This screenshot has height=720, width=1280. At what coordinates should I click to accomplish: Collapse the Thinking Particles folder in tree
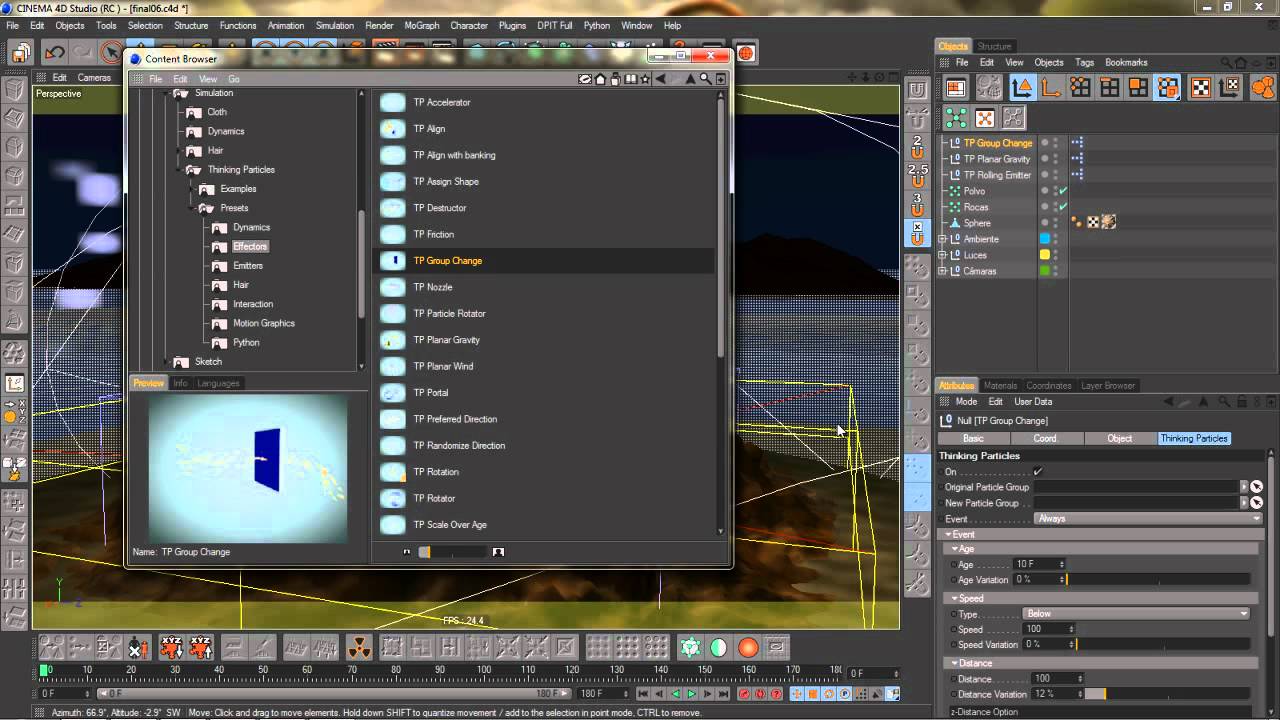[x=181, y=170]
